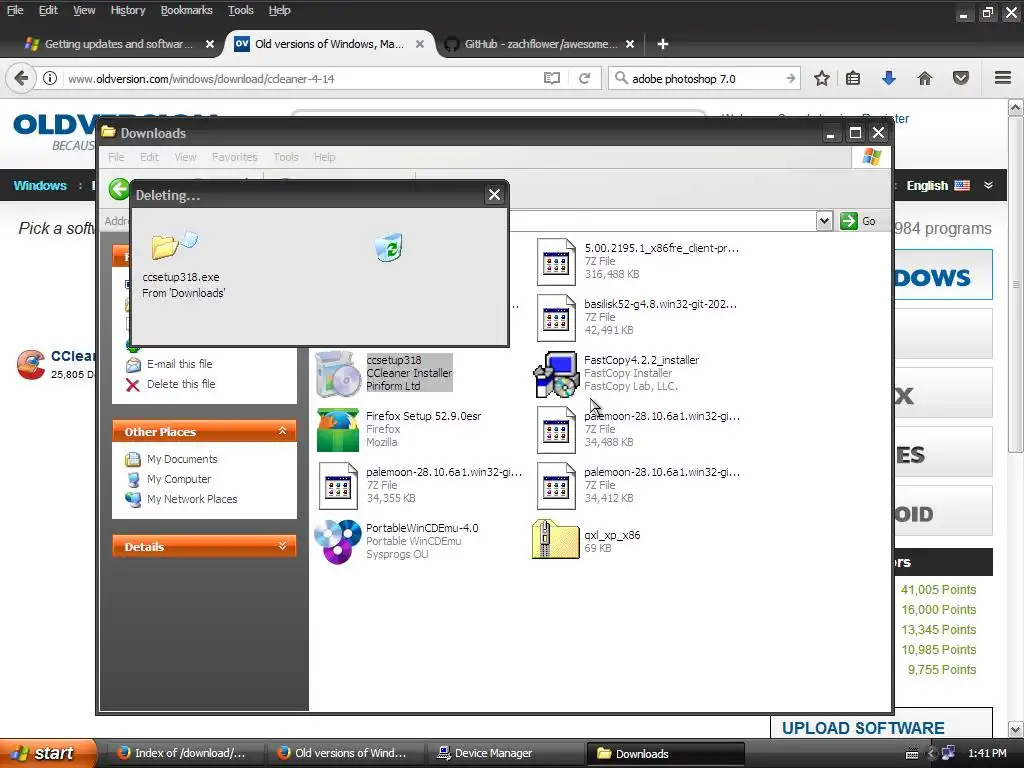Open the Firefox Tools menu

coord(240,10)
